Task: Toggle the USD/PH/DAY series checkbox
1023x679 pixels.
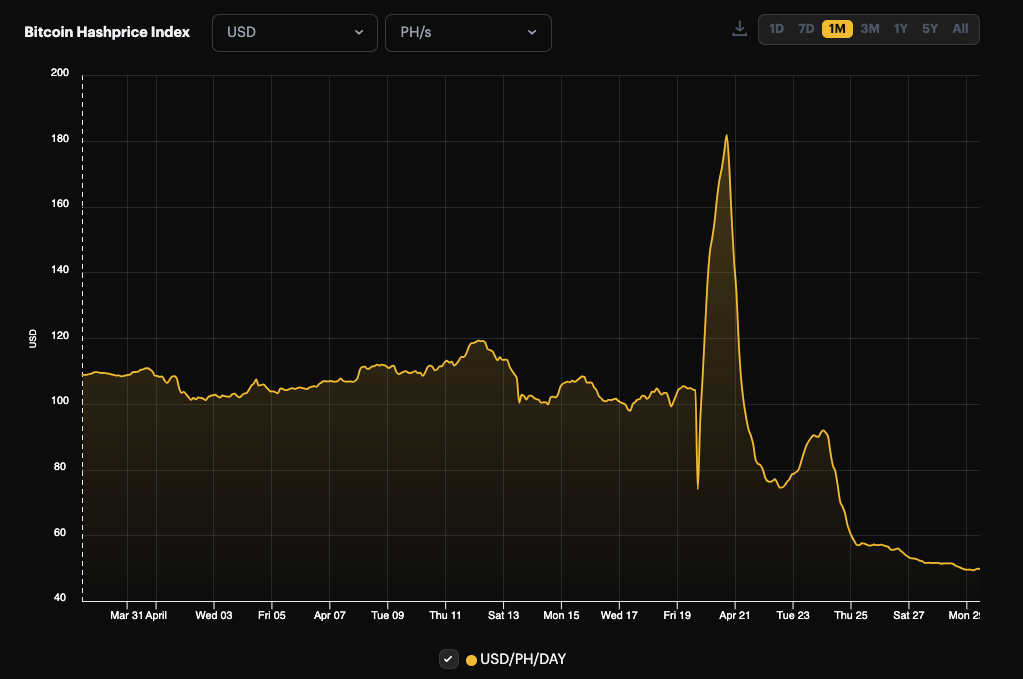Action: [448, 659]
